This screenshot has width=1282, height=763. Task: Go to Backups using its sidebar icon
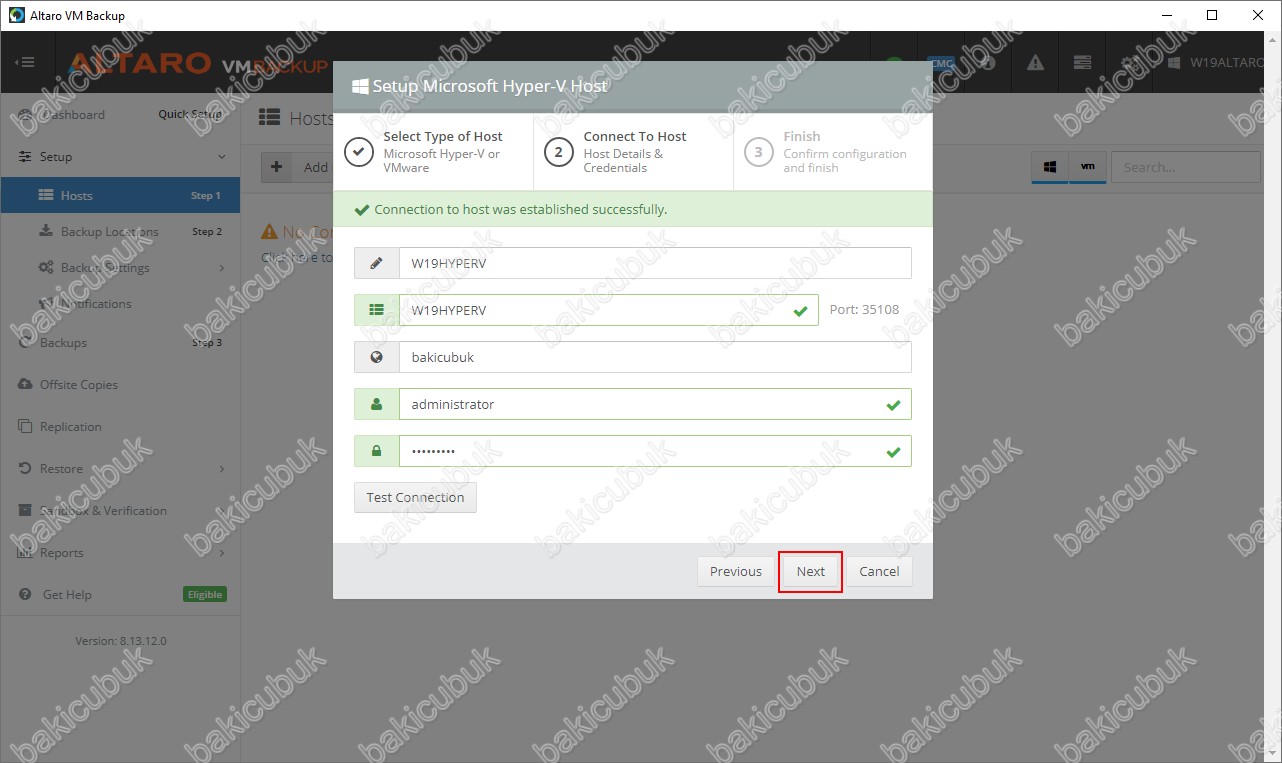click(26, 343)
